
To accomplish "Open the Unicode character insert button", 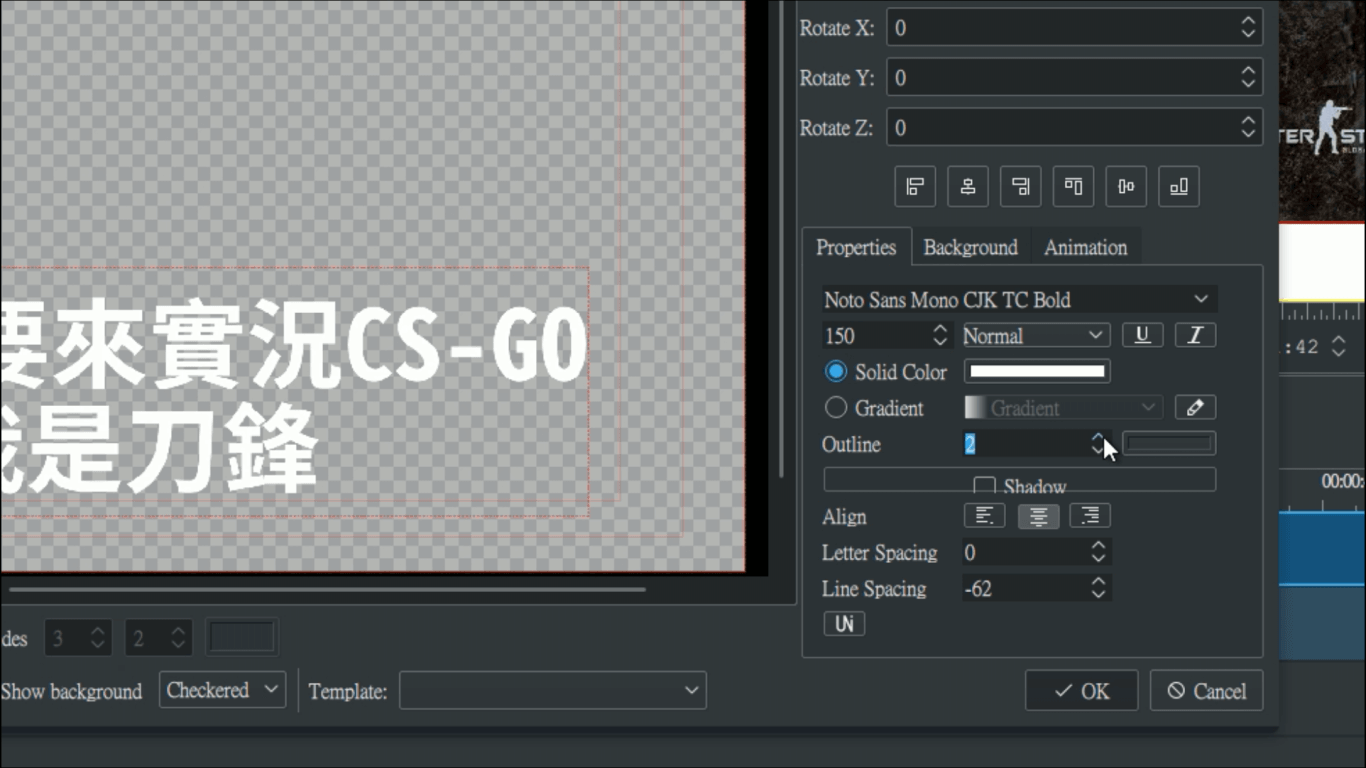I will point(844,624).
